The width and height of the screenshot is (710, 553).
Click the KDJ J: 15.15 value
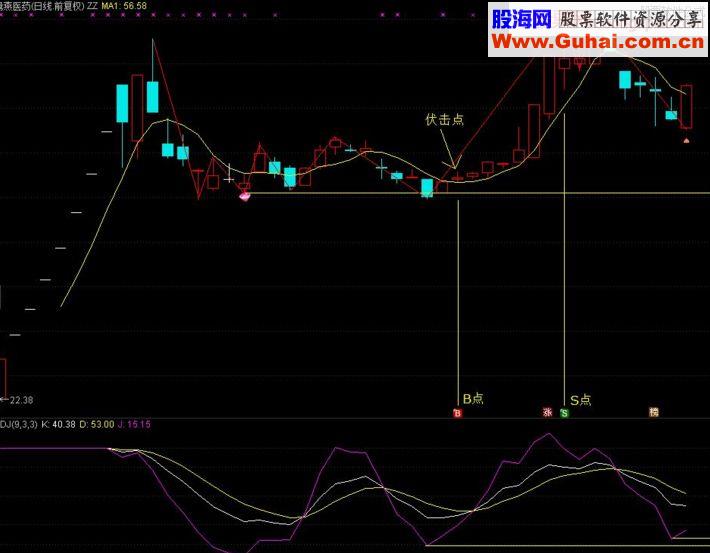point(134,424)
